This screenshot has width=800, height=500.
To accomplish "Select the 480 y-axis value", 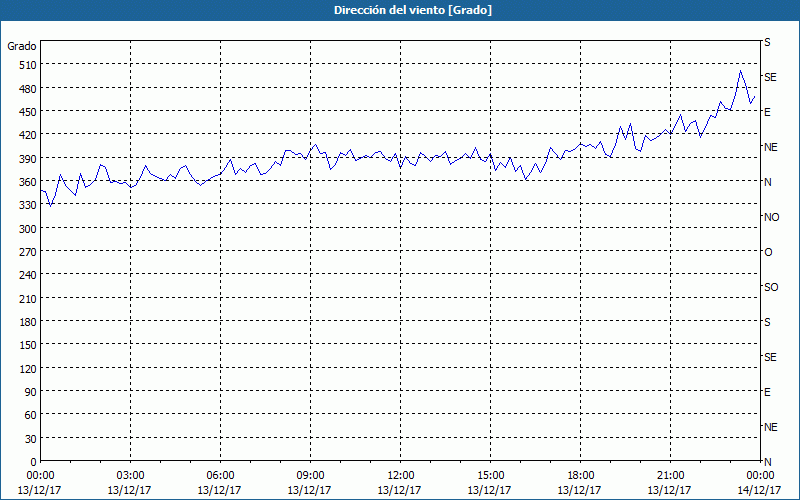I will pos(28,89).
